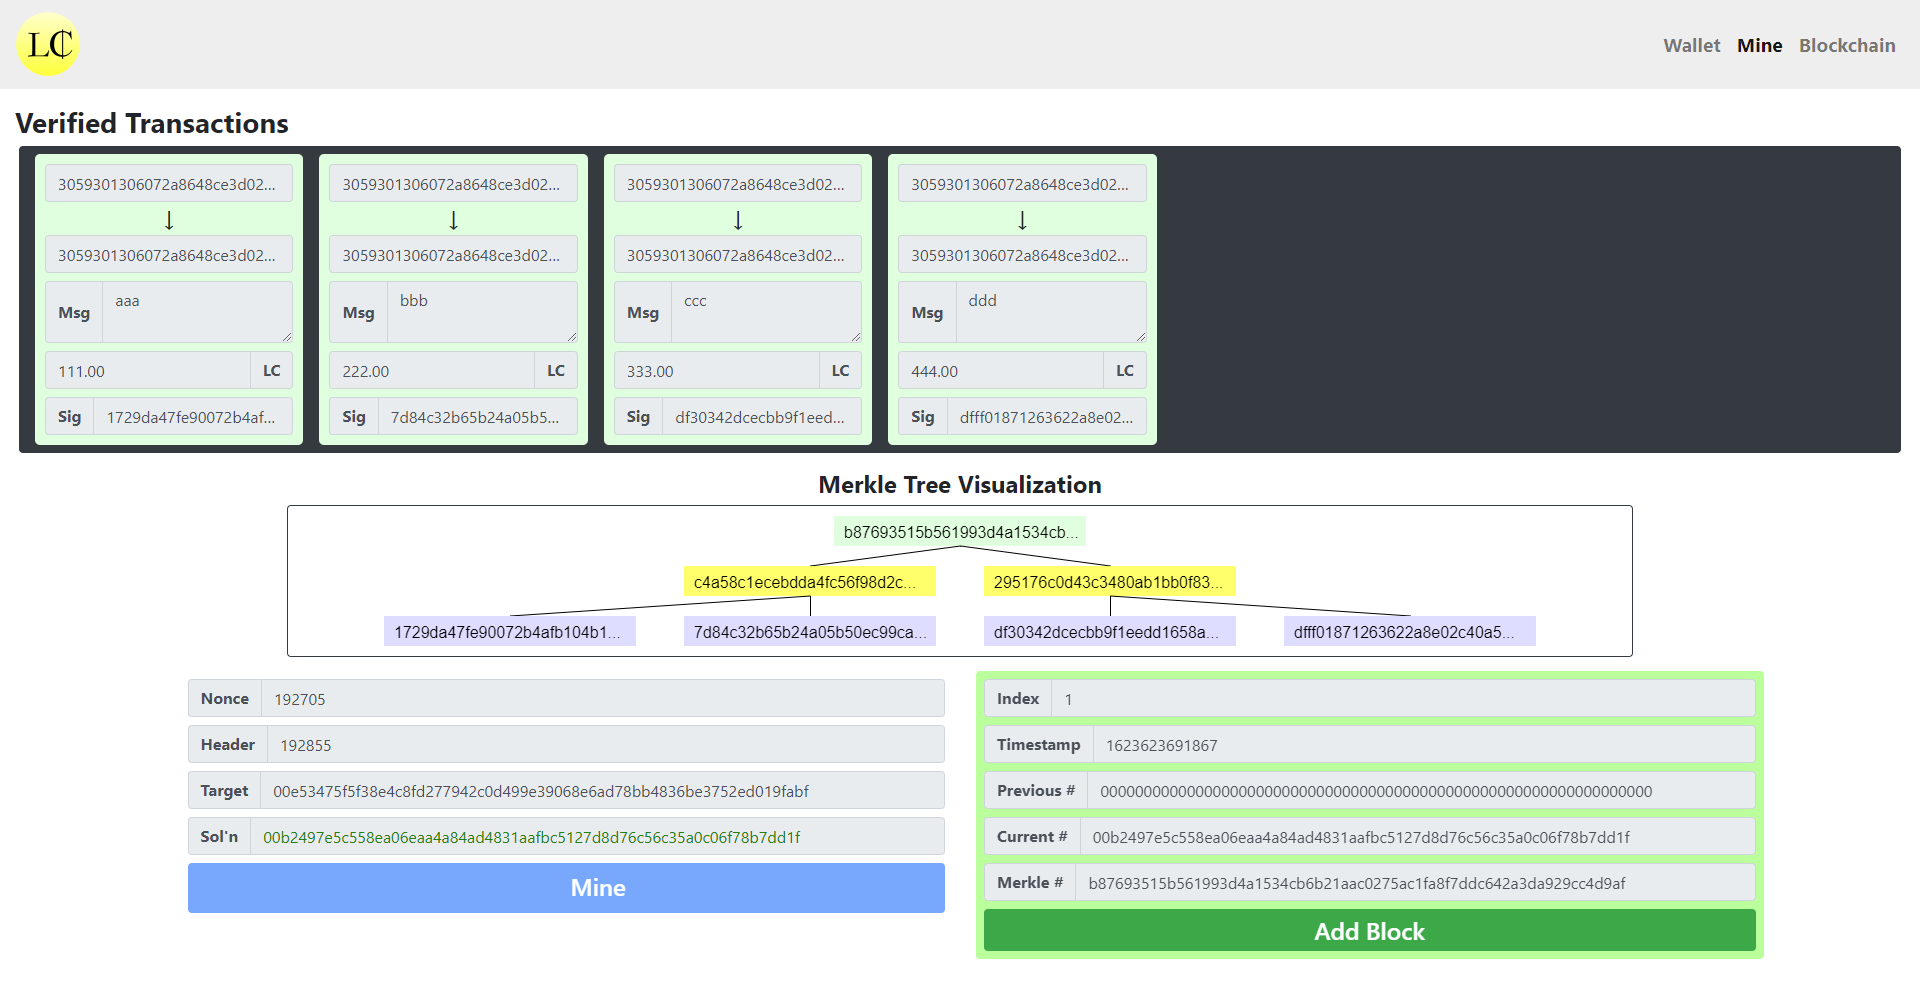Screen dimensions: 1920x1003
Task: Click the 'ddd' message text box
Action: (1051, 312)
